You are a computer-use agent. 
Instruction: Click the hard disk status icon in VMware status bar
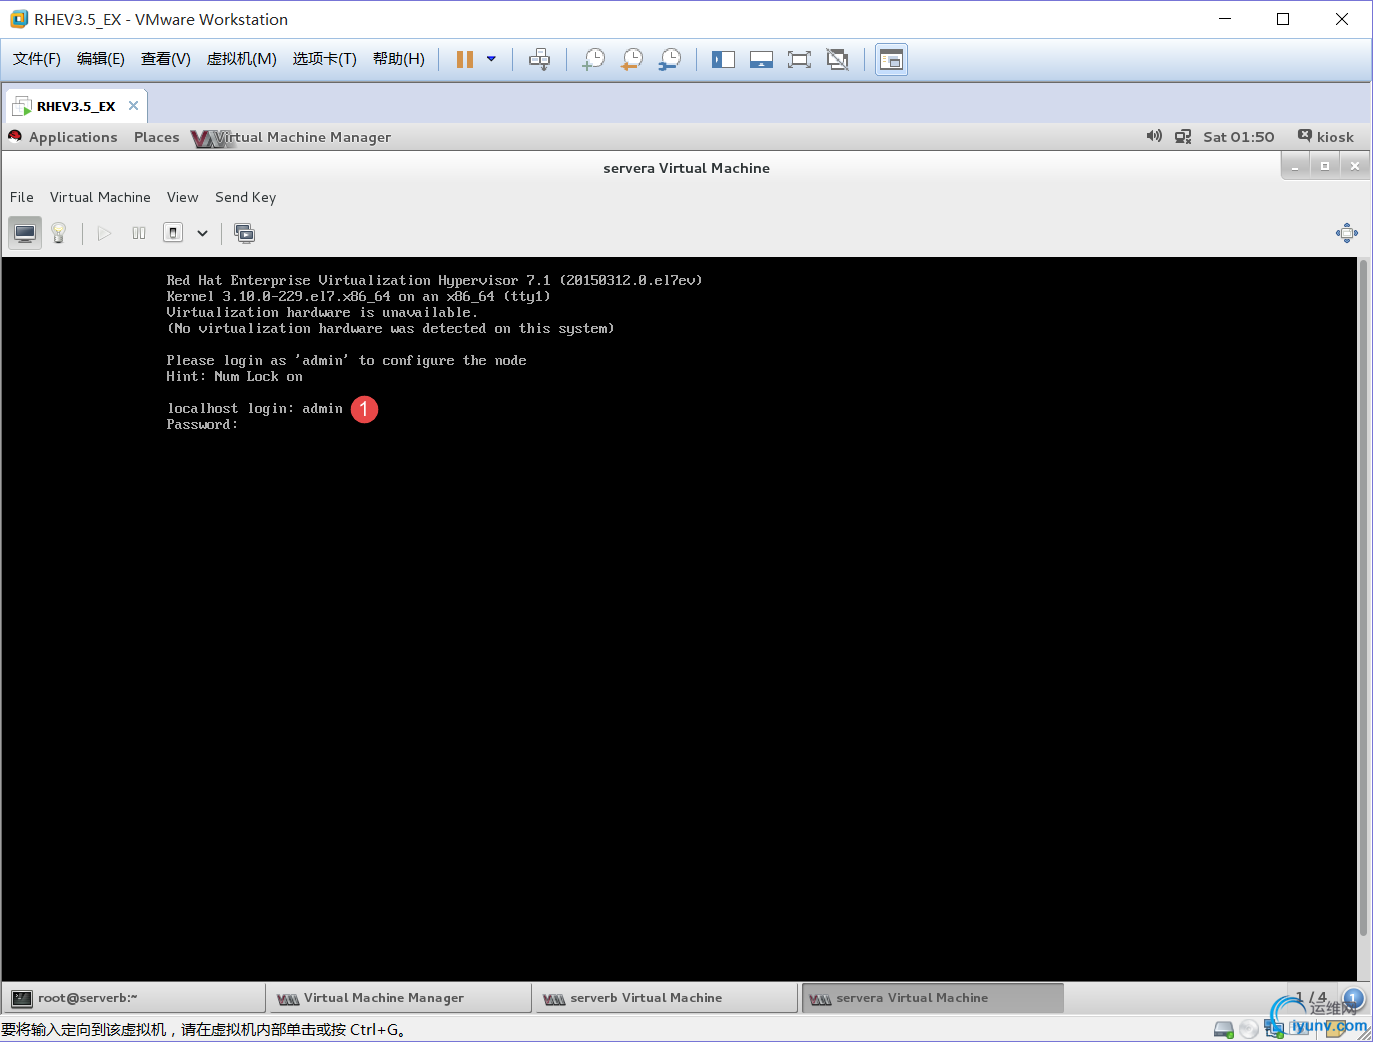[1223, 1029]
